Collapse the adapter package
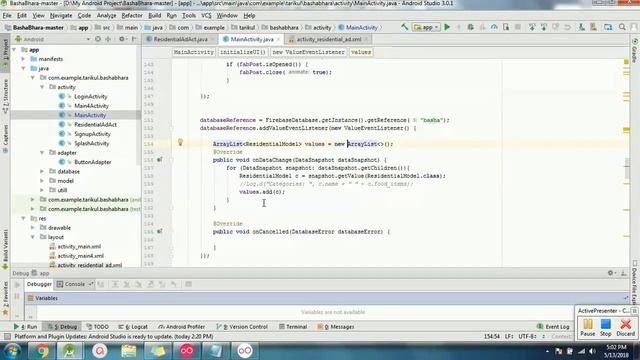This screenshot has height=360, width=640. [42, 153]
